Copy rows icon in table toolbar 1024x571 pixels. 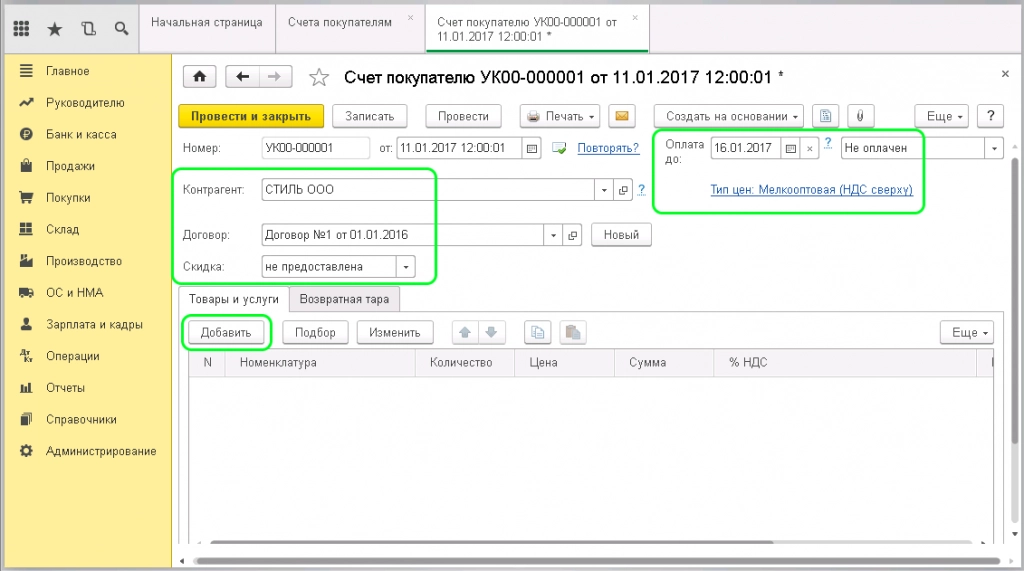[x=537, y=333]
